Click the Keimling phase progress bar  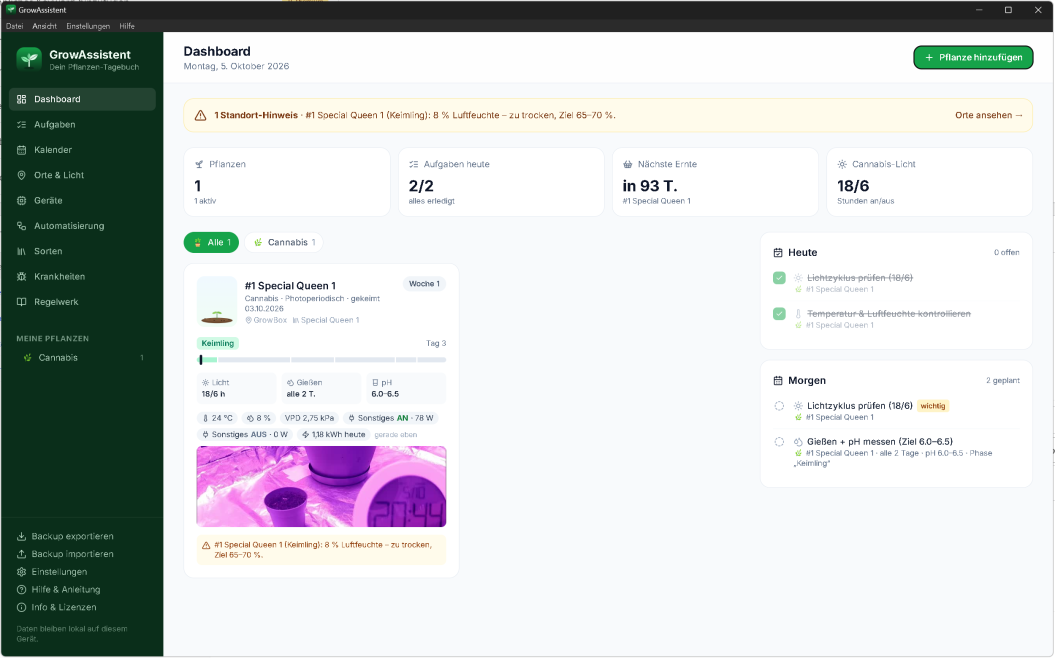[x=322, y=360]
